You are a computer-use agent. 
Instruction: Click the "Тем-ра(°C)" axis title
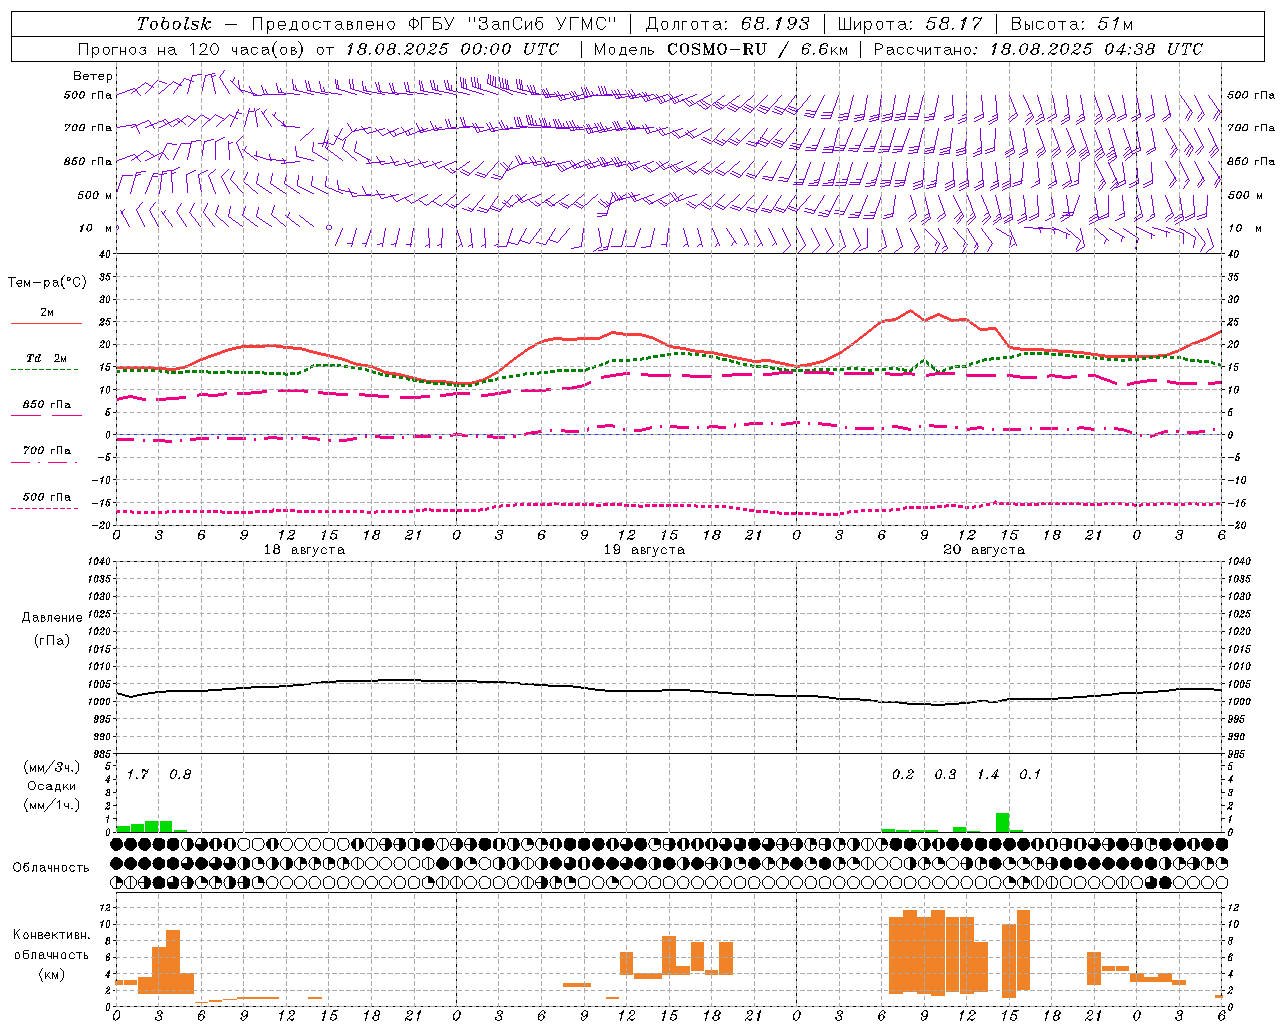[x=47, y=283]
